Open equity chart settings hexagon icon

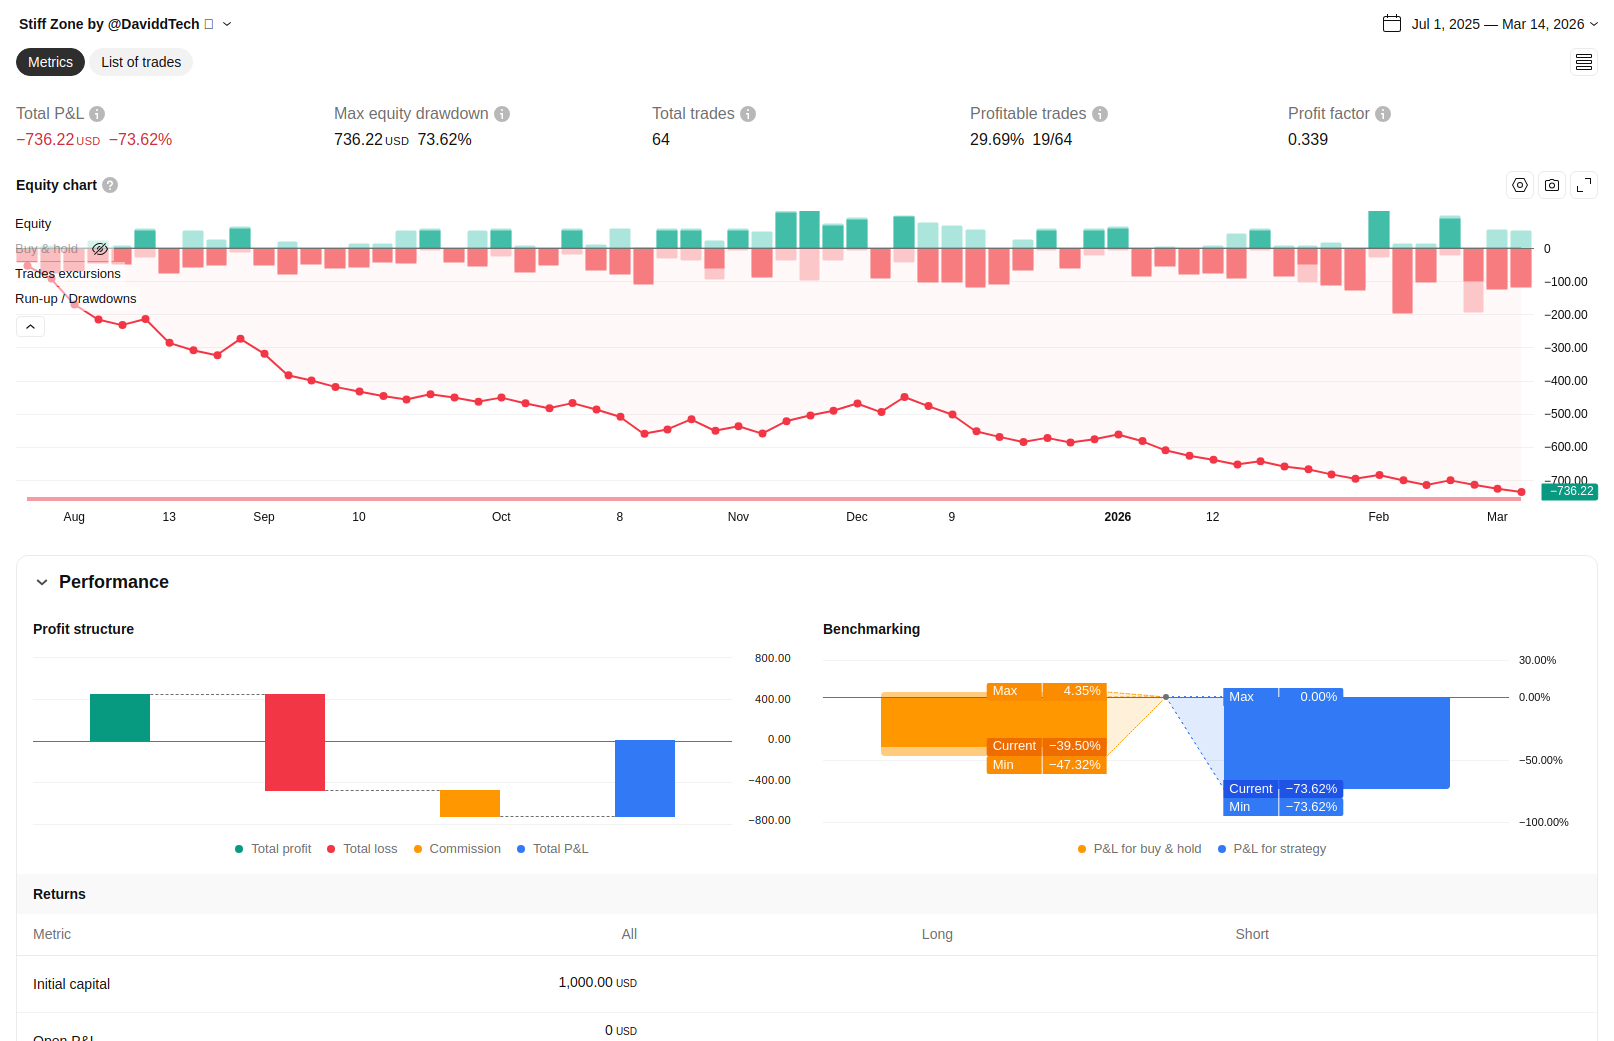[x=1520, y=185]
